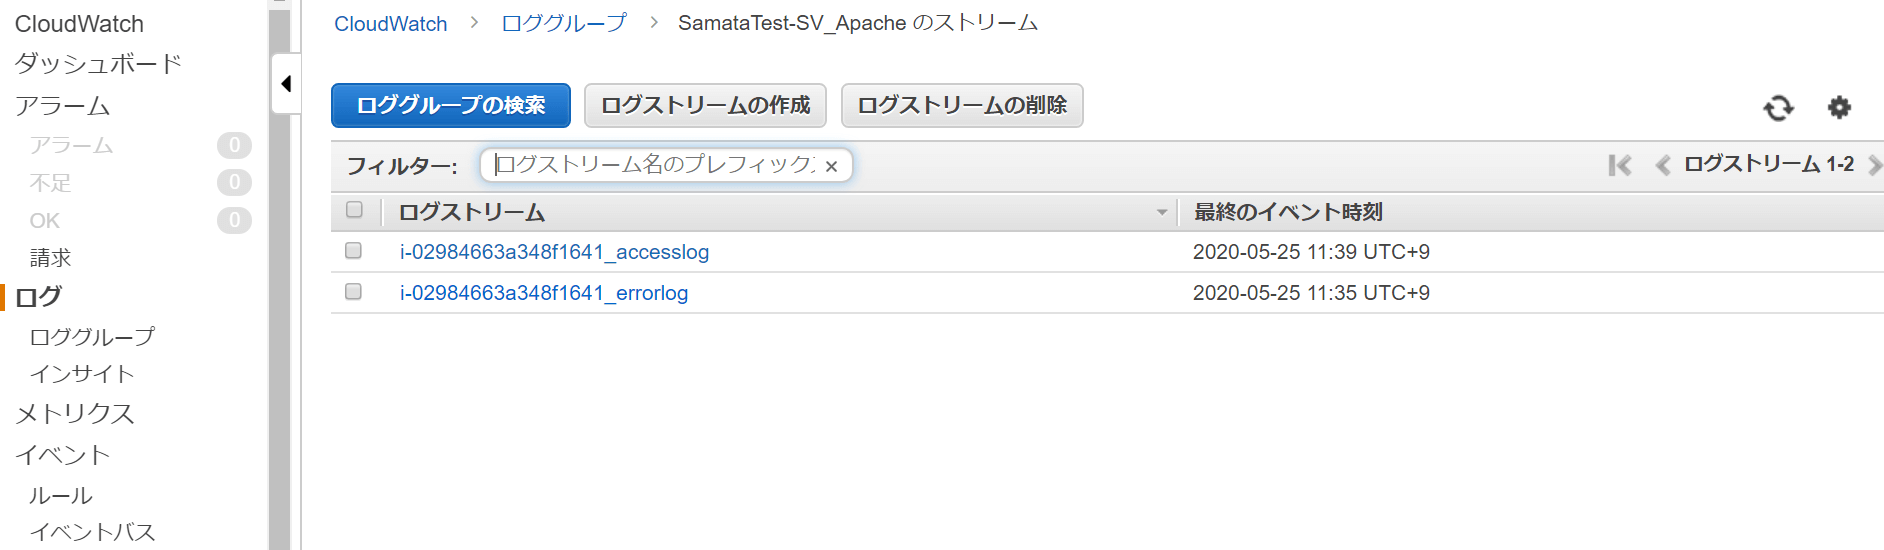Viewport: 1884px width, 550px height.
Task: Sort by the ログストリーム column arrow
Action: click(1162, 212)
